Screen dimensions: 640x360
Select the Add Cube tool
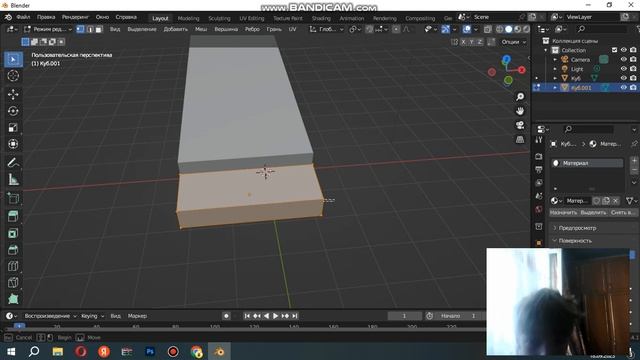pyautogui.click(x=13, y=198)
